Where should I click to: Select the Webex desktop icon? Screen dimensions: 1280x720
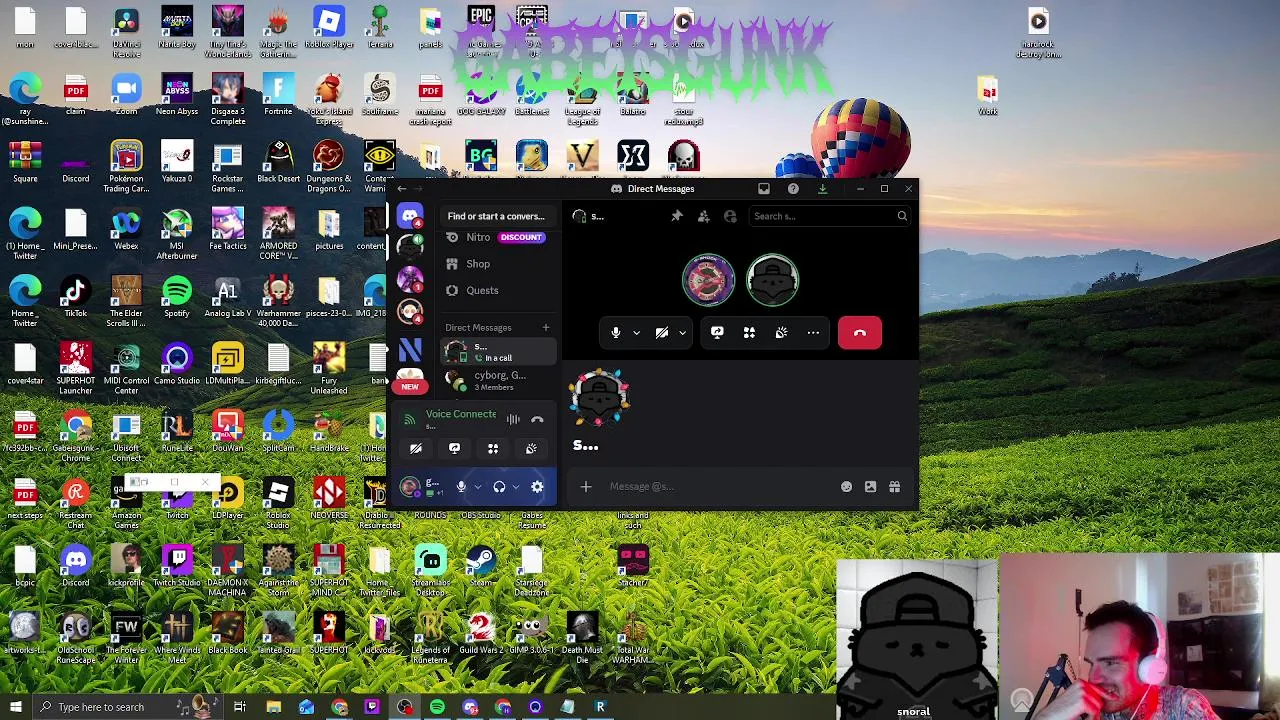click(126, 231)
